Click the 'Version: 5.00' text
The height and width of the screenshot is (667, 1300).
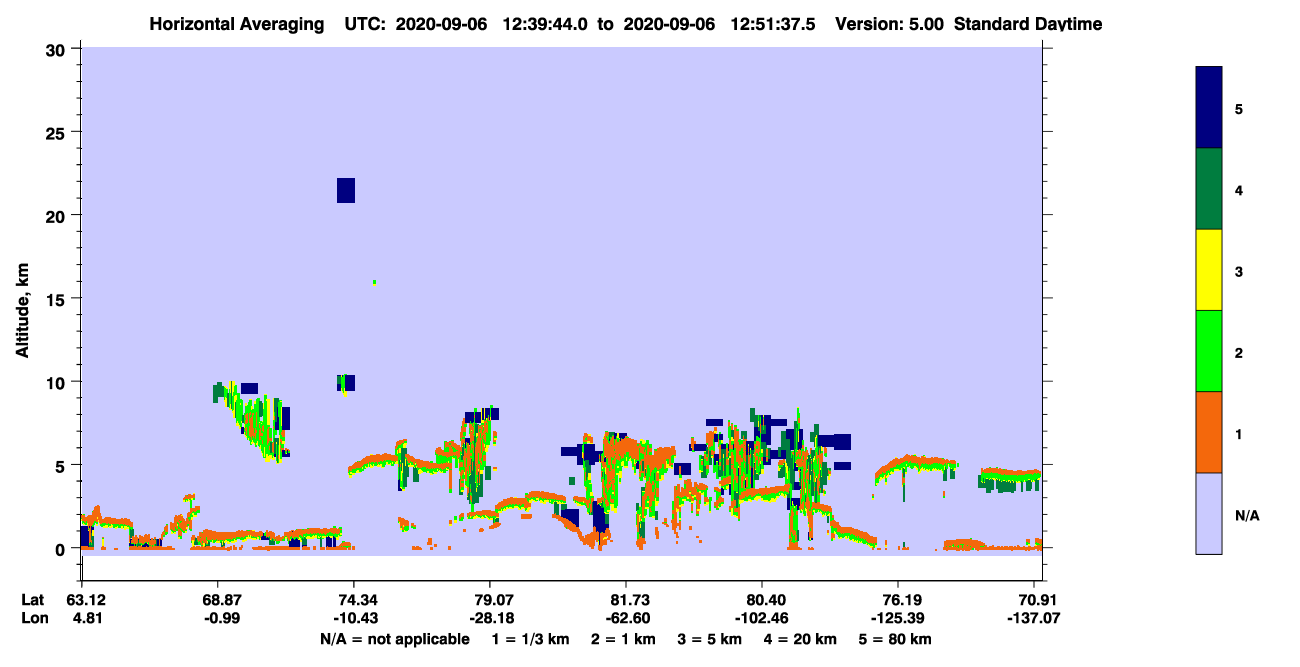tap(889, 24)
